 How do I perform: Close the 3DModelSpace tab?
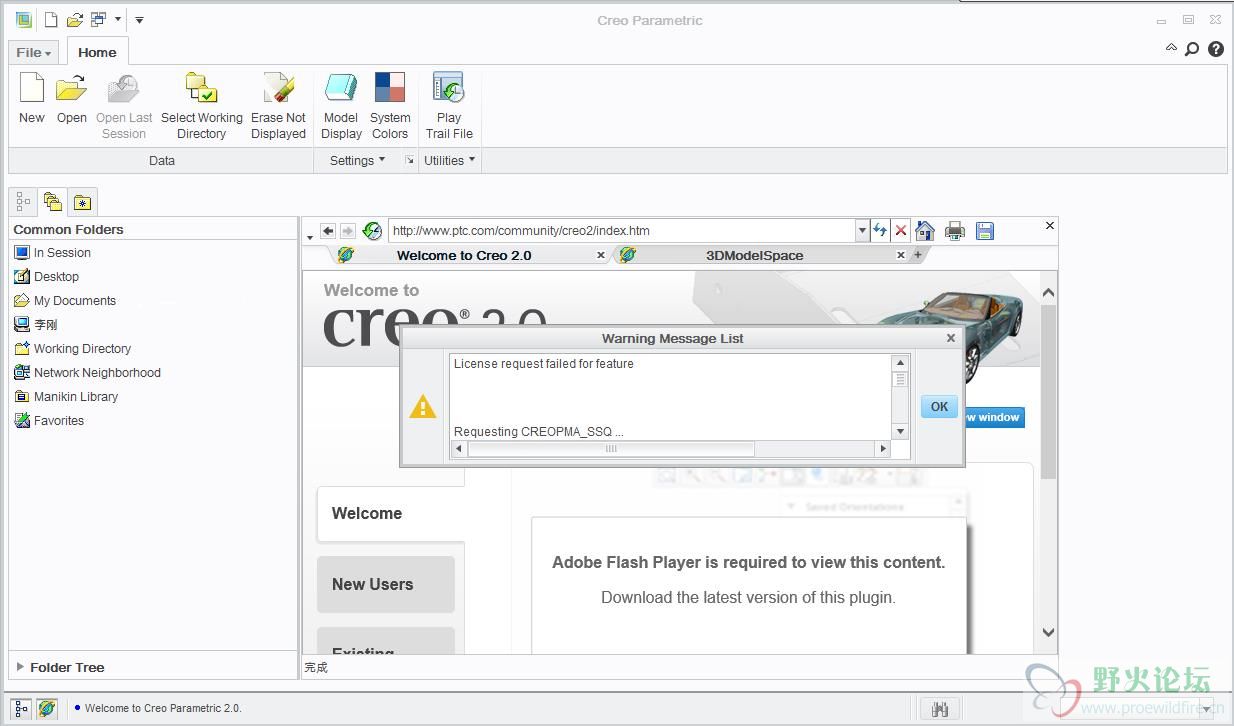[x=900, y=256]
